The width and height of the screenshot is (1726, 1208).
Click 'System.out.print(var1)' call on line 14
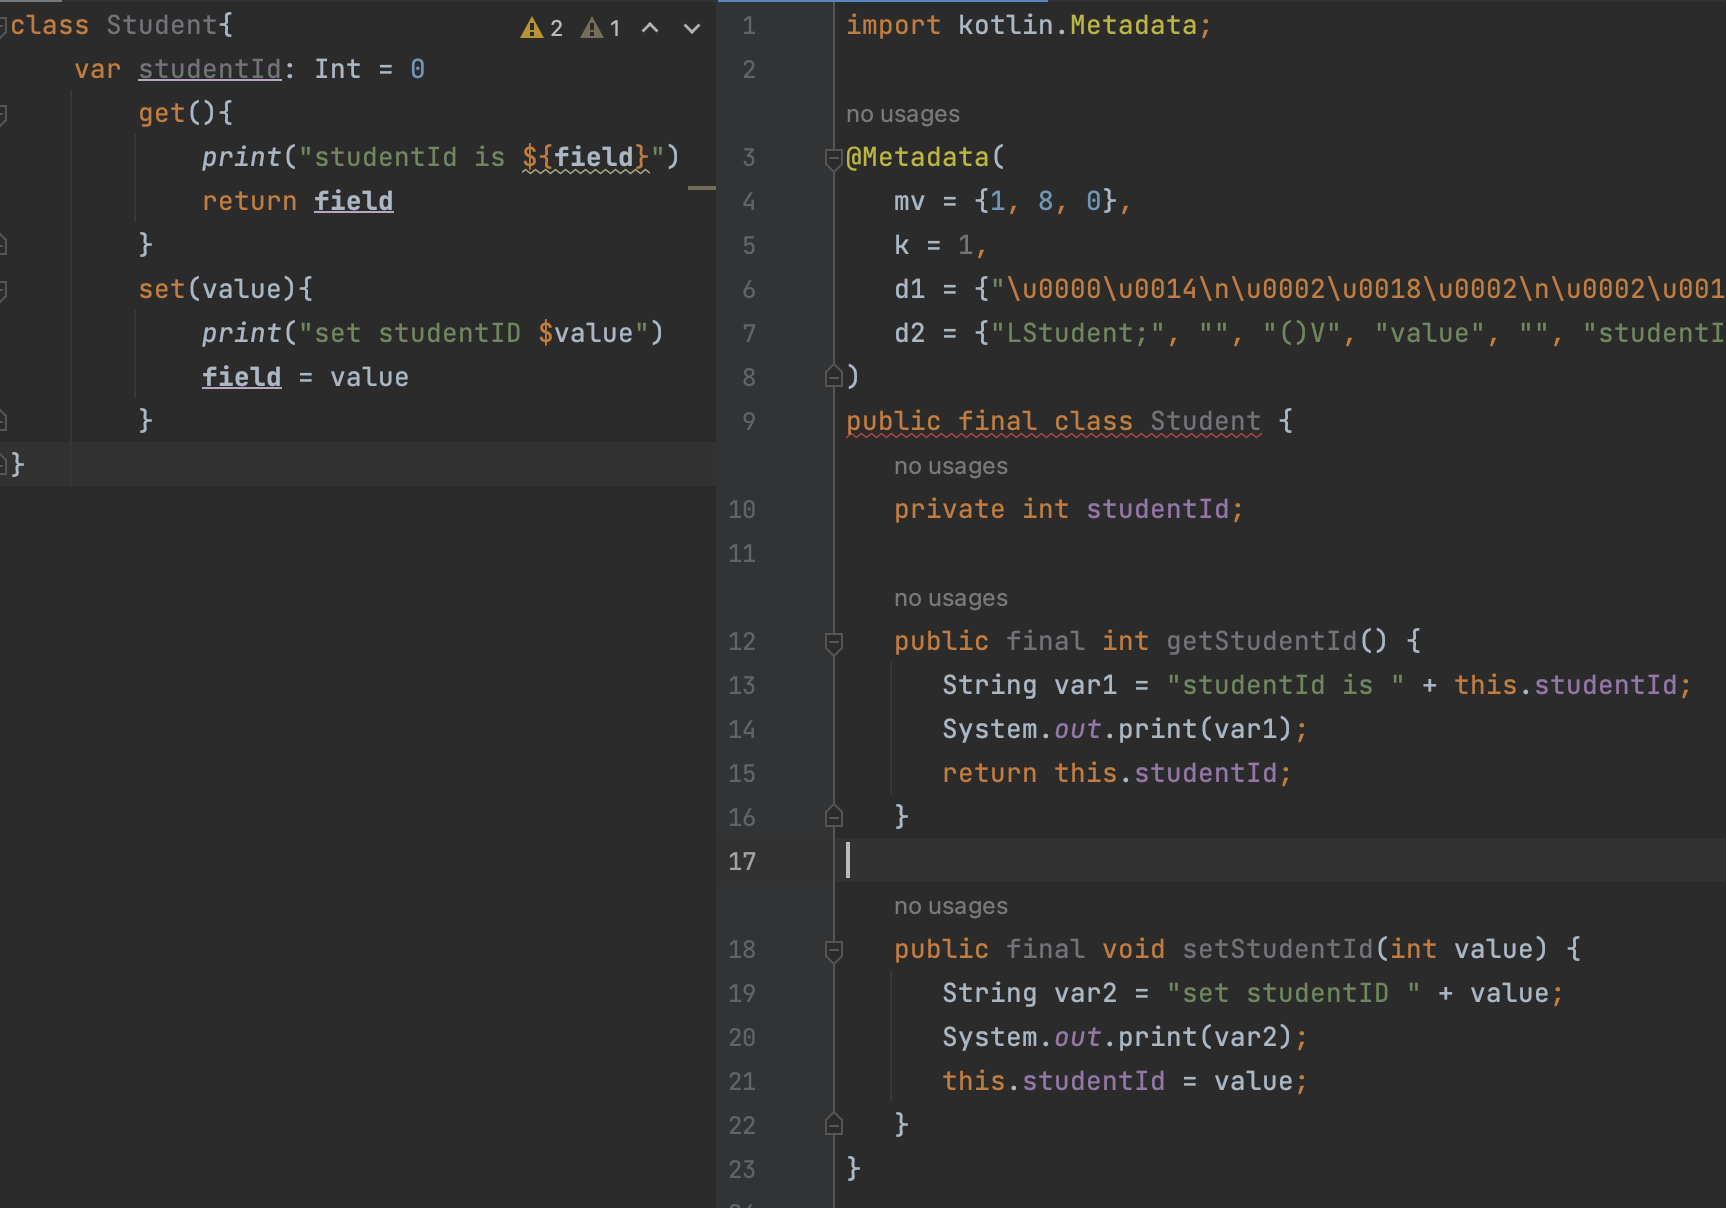(x=1118, y=729)
